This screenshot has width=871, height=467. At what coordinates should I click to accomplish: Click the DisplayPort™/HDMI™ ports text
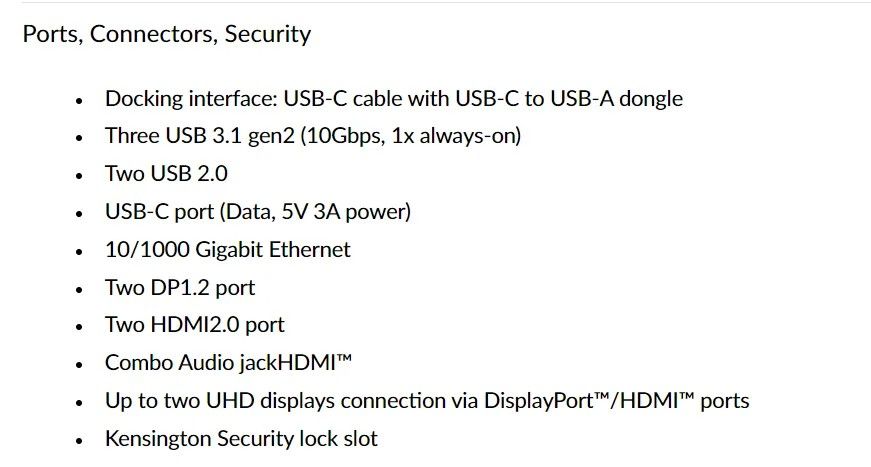pyautogui.click(x=617, y=401)
